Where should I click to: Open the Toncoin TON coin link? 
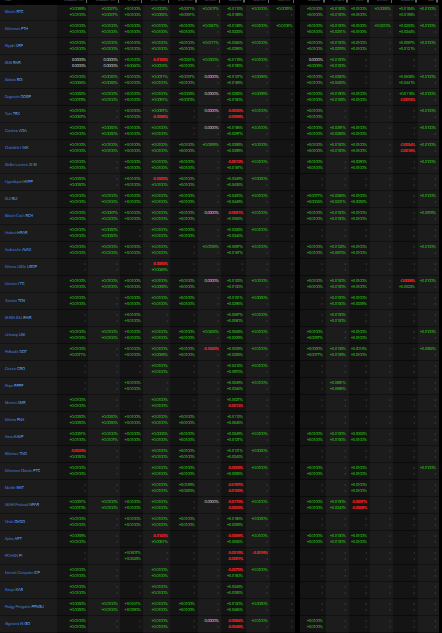pos(15,300)
